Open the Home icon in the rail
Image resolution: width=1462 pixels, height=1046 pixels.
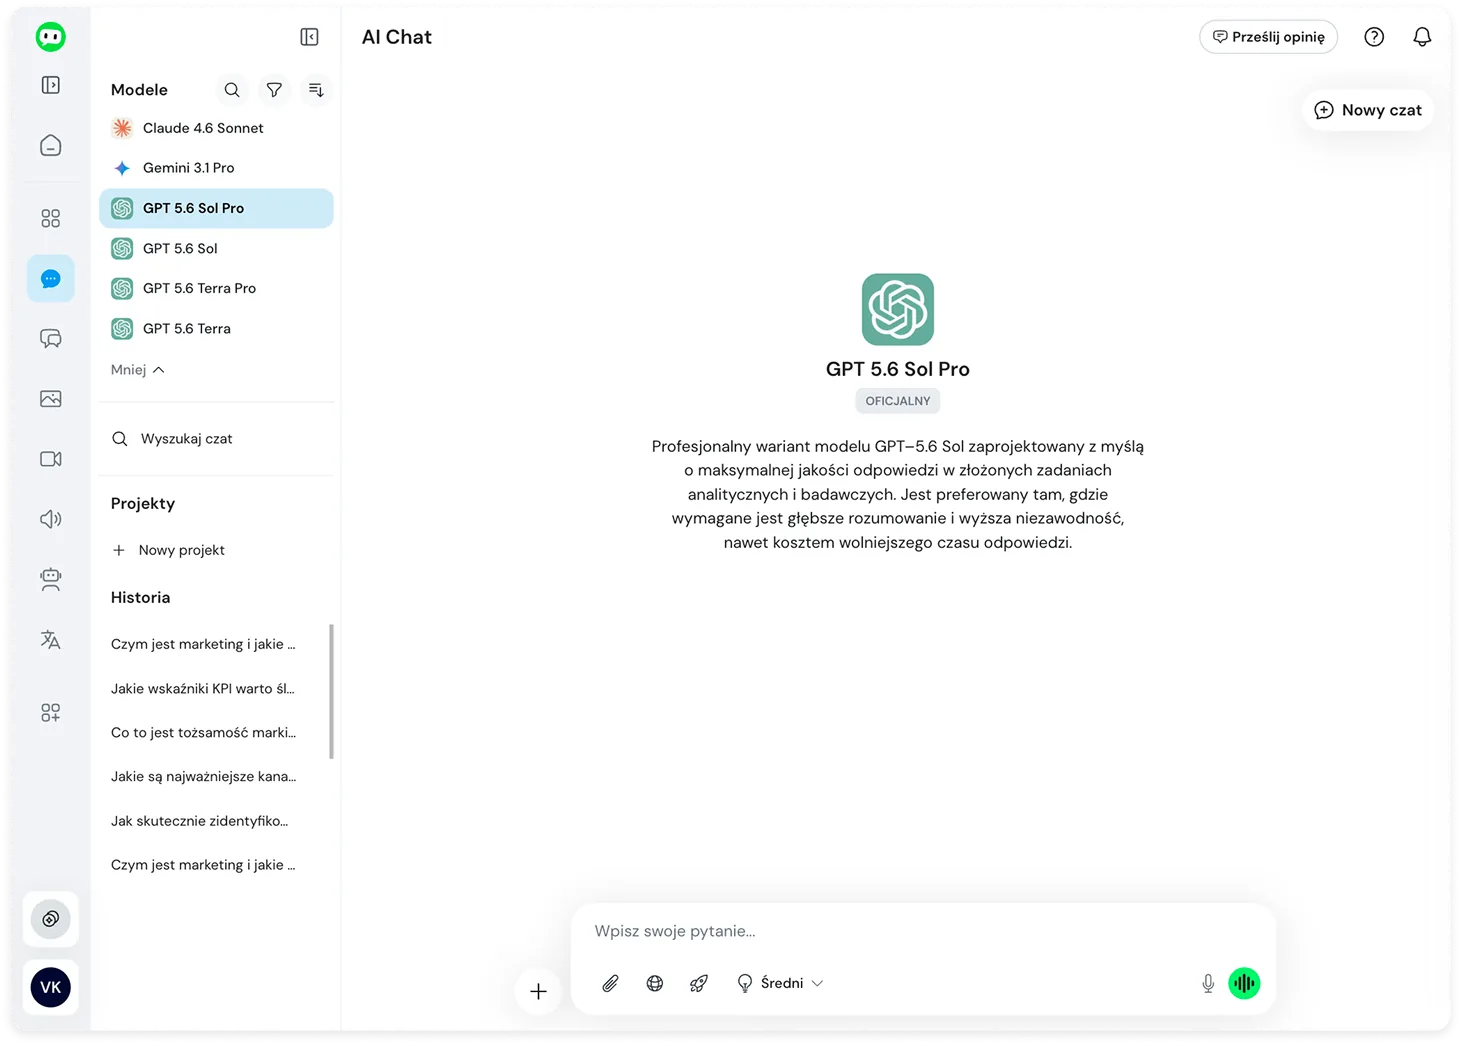click(51, 145)
